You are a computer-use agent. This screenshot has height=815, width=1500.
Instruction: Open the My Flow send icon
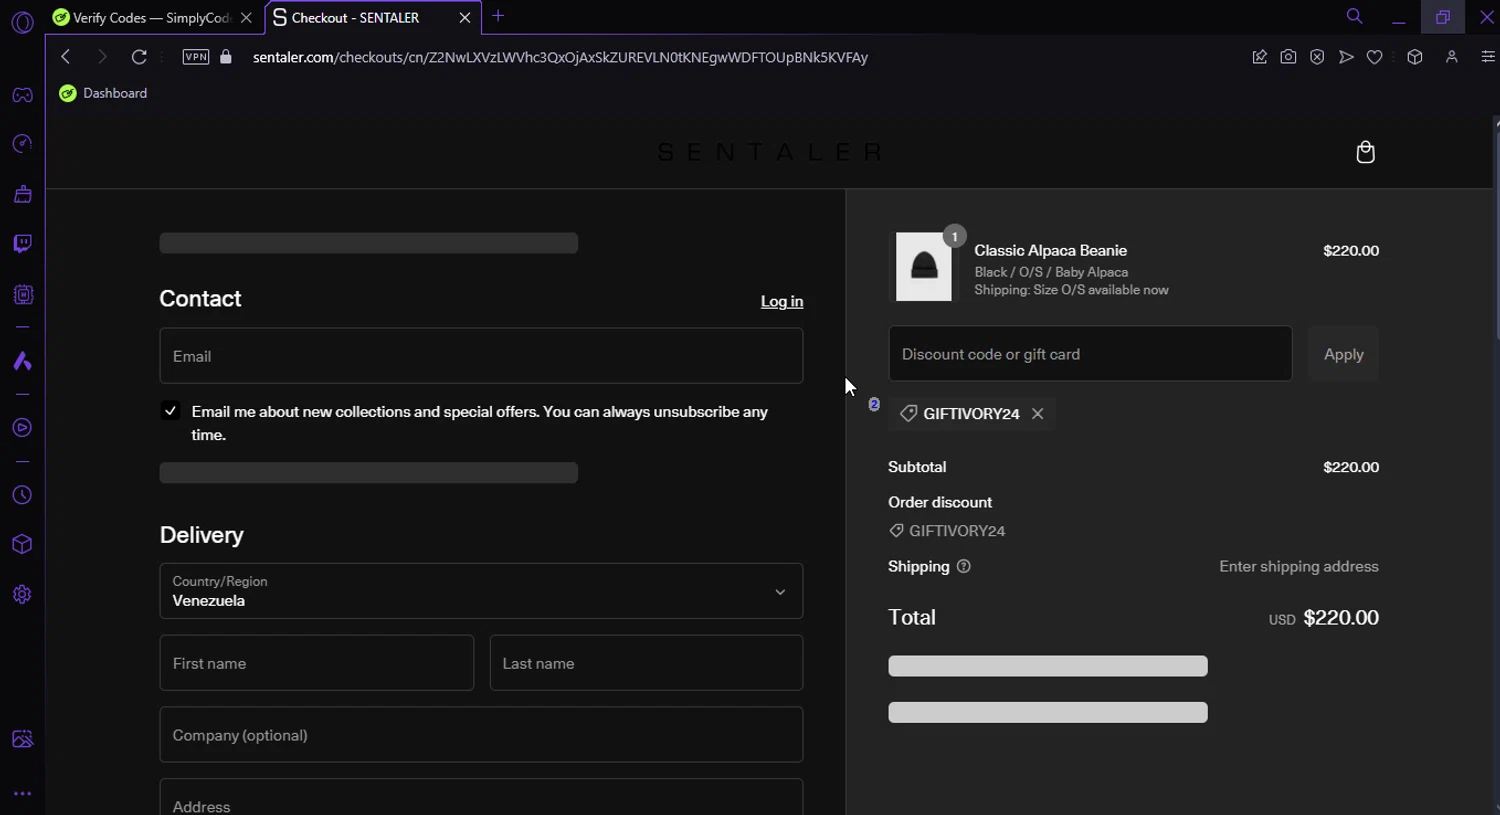click(x=1346, y=57)
